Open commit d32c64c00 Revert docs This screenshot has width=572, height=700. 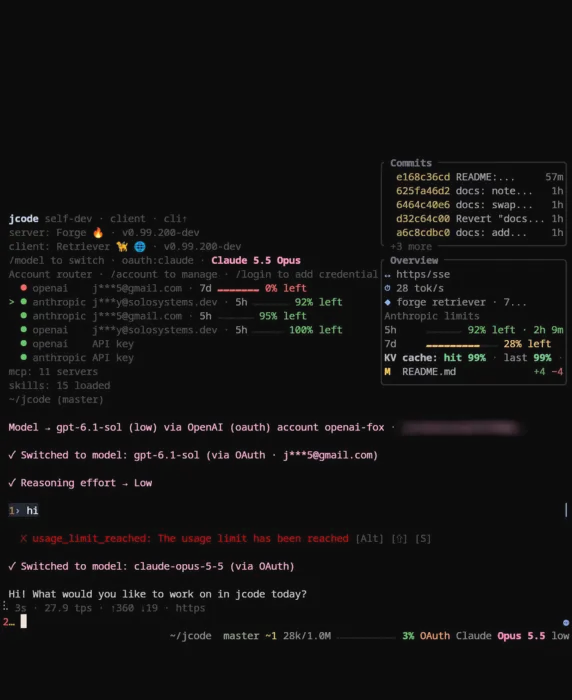(479, 218)
